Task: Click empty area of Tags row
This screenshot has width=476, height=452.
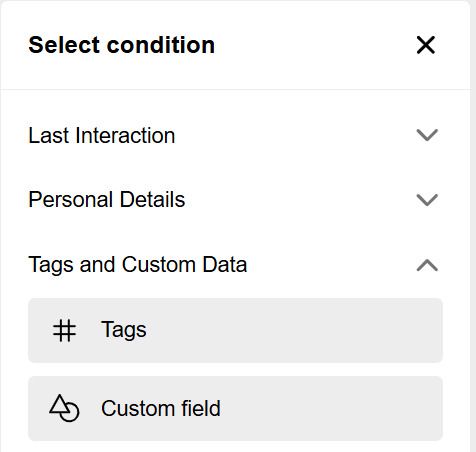Action: (293, 330)
